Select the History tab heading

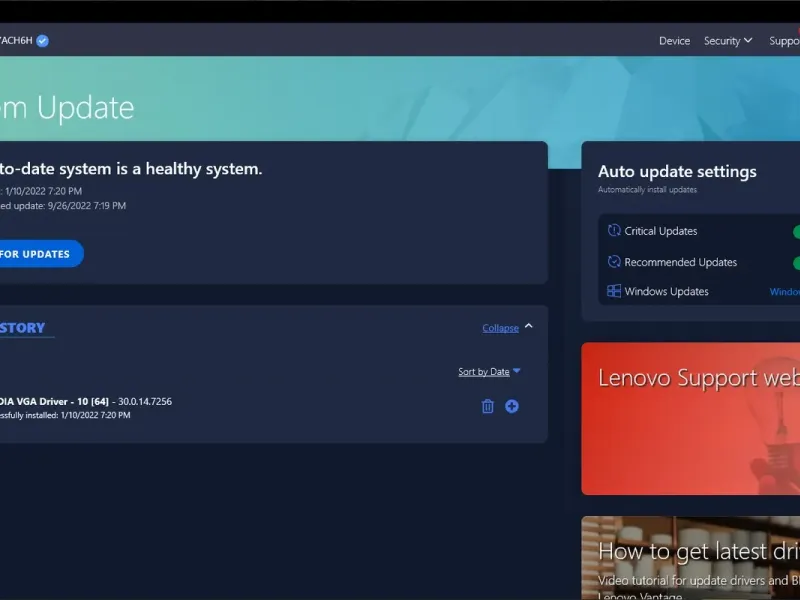point(22,328)
